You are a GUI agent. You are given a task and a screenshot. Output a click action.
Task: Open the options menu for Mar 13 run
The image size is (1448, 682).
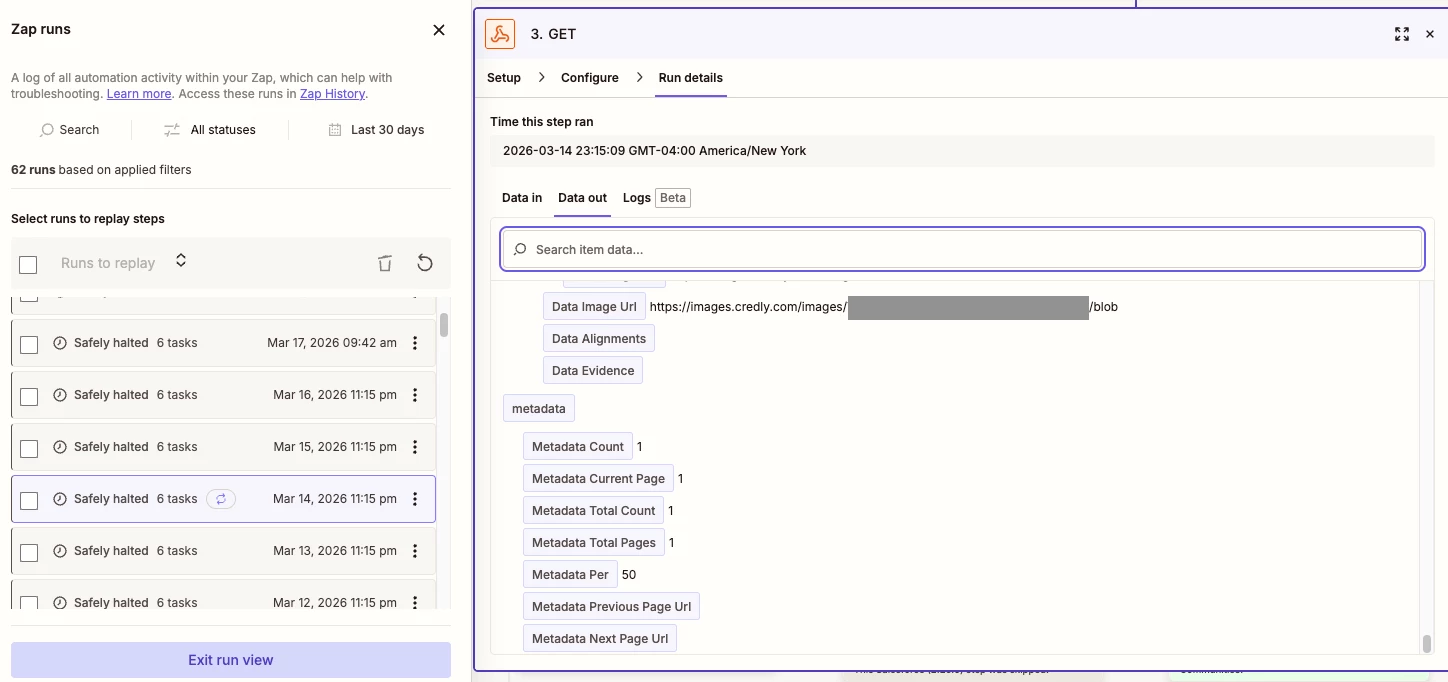pyautogui.click(x=415, y=551)
